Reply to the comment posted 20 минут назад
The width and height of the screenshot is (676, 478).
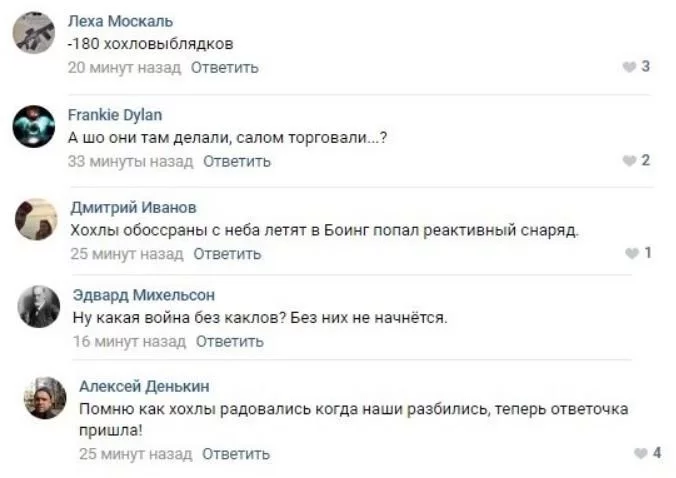[225, 67]
